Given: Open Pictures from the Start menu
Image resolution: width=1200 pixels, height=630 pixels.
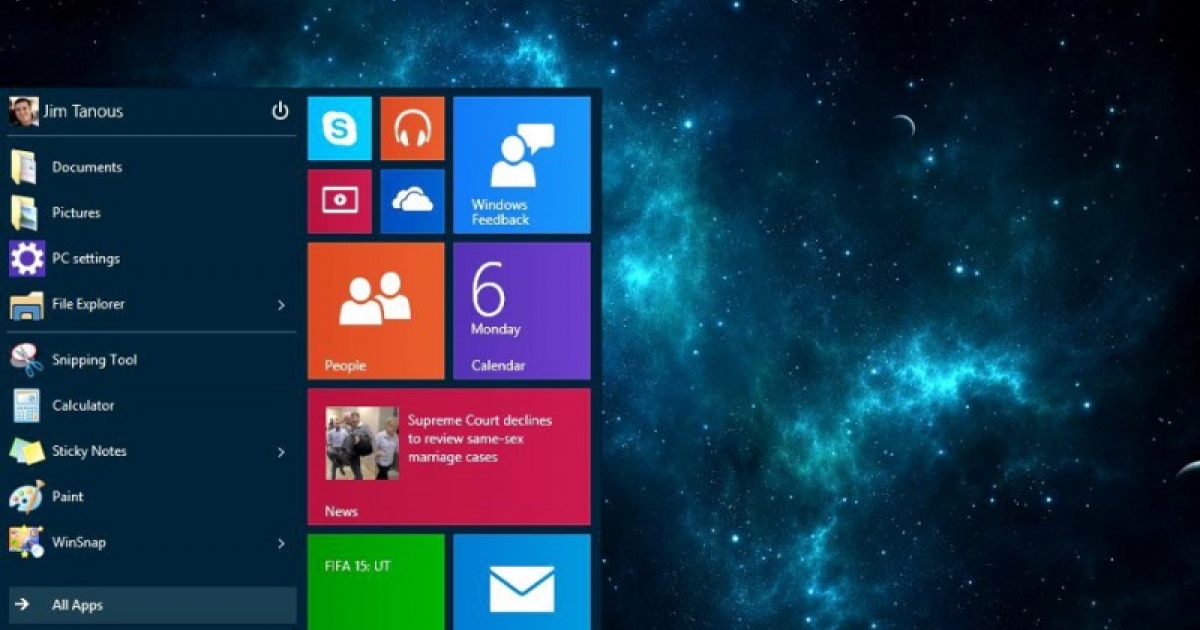Looking at the screenshot, I should pyautogui.click(x=76, y=213).
